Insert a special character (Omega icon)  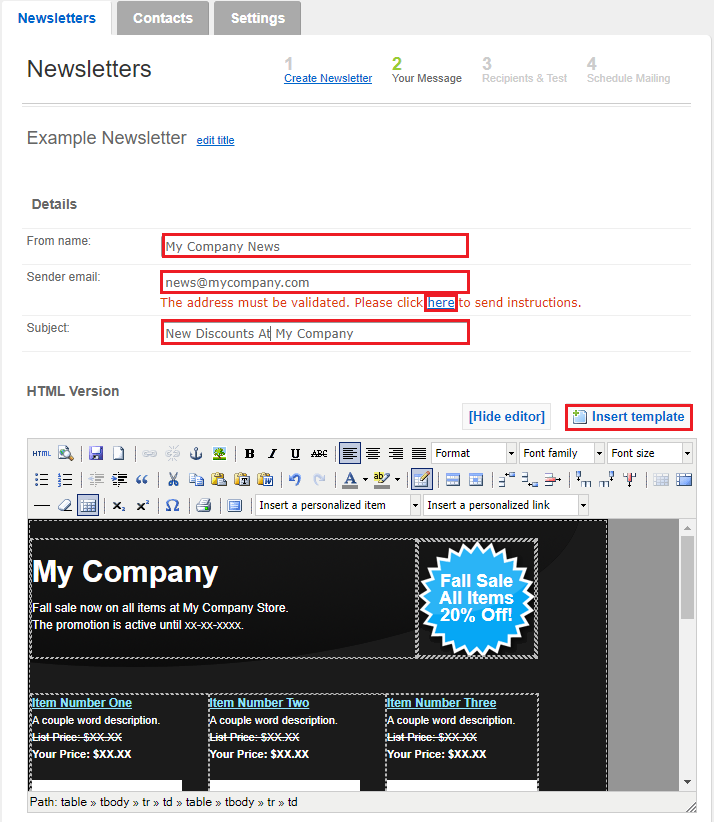(172, 505)
